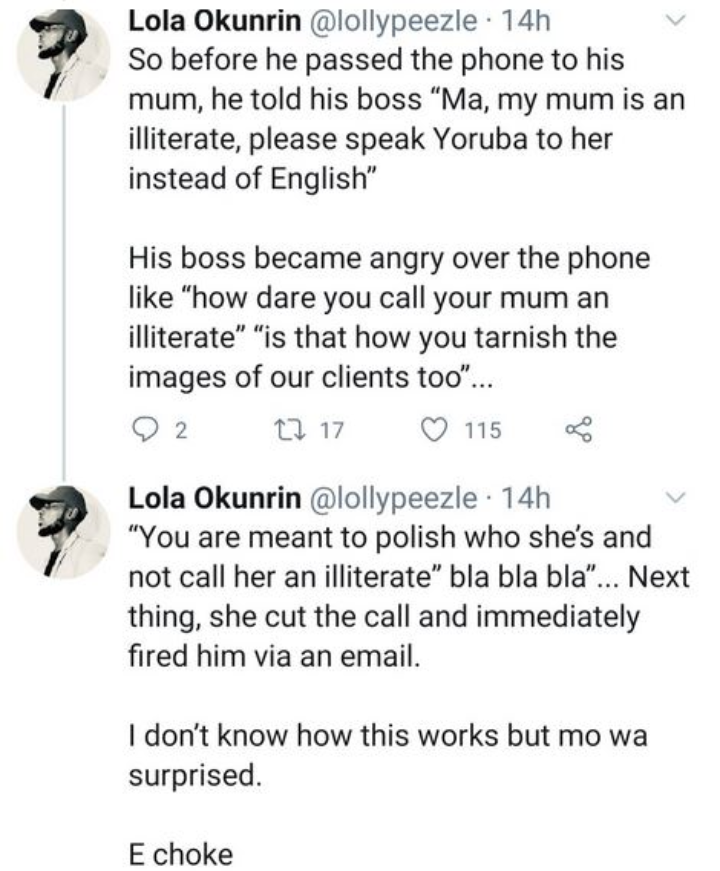The height and width of the screenshot is (871, 720).
Task: View the profile avatar on the first tweet
Action: [x=67, y=54]
